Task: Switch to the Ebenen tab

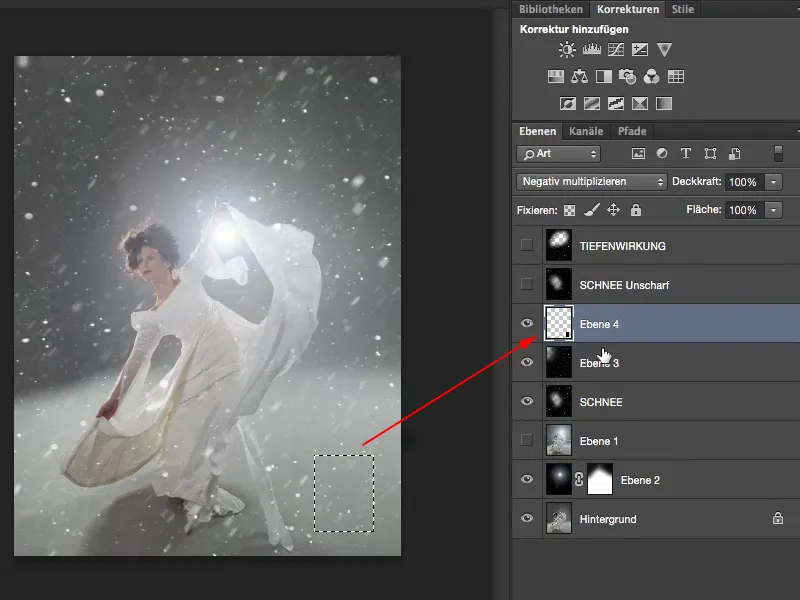Action: point(538,131)
